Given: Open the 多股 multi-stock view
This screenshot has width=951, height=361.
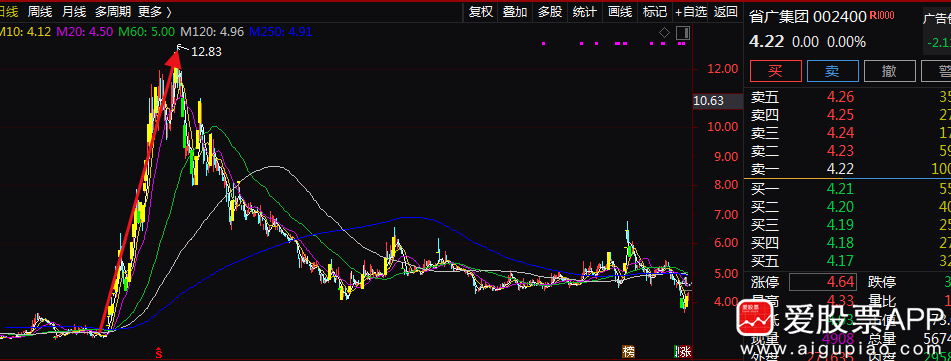Looking at the screenshot, I should (550, 11).
